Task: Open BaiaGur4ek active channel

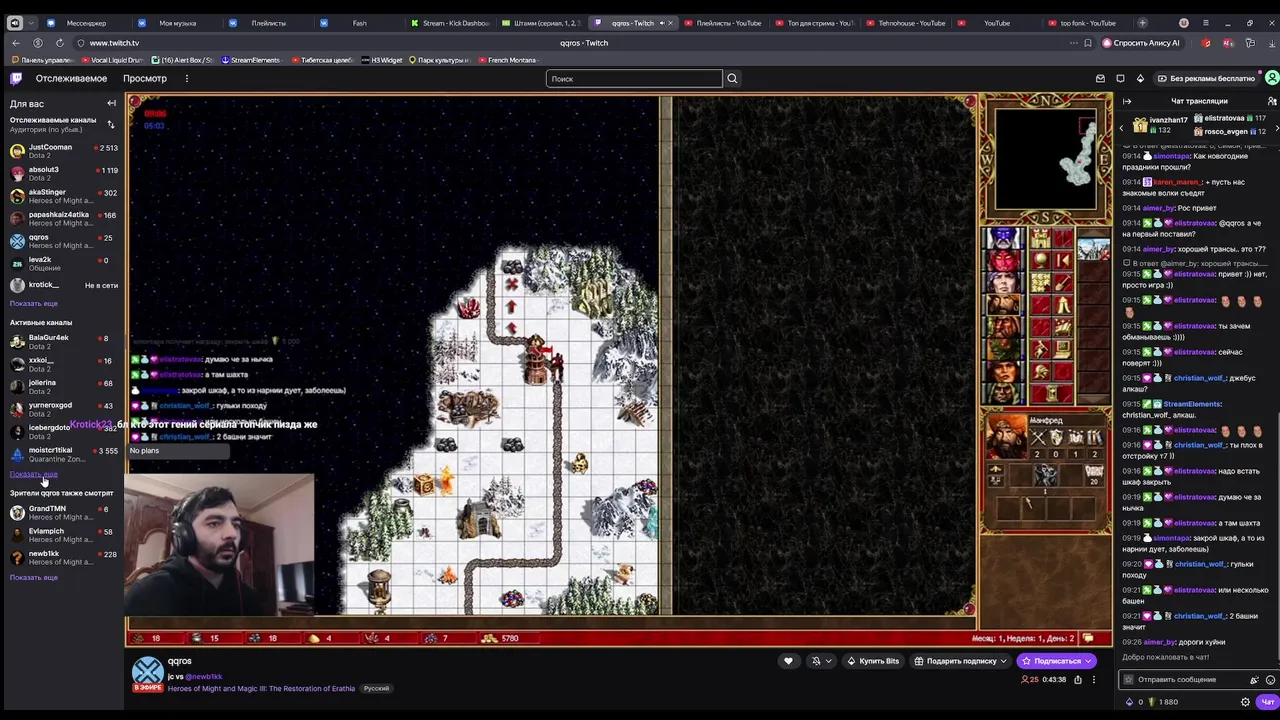Action: (x=62, y=342)
